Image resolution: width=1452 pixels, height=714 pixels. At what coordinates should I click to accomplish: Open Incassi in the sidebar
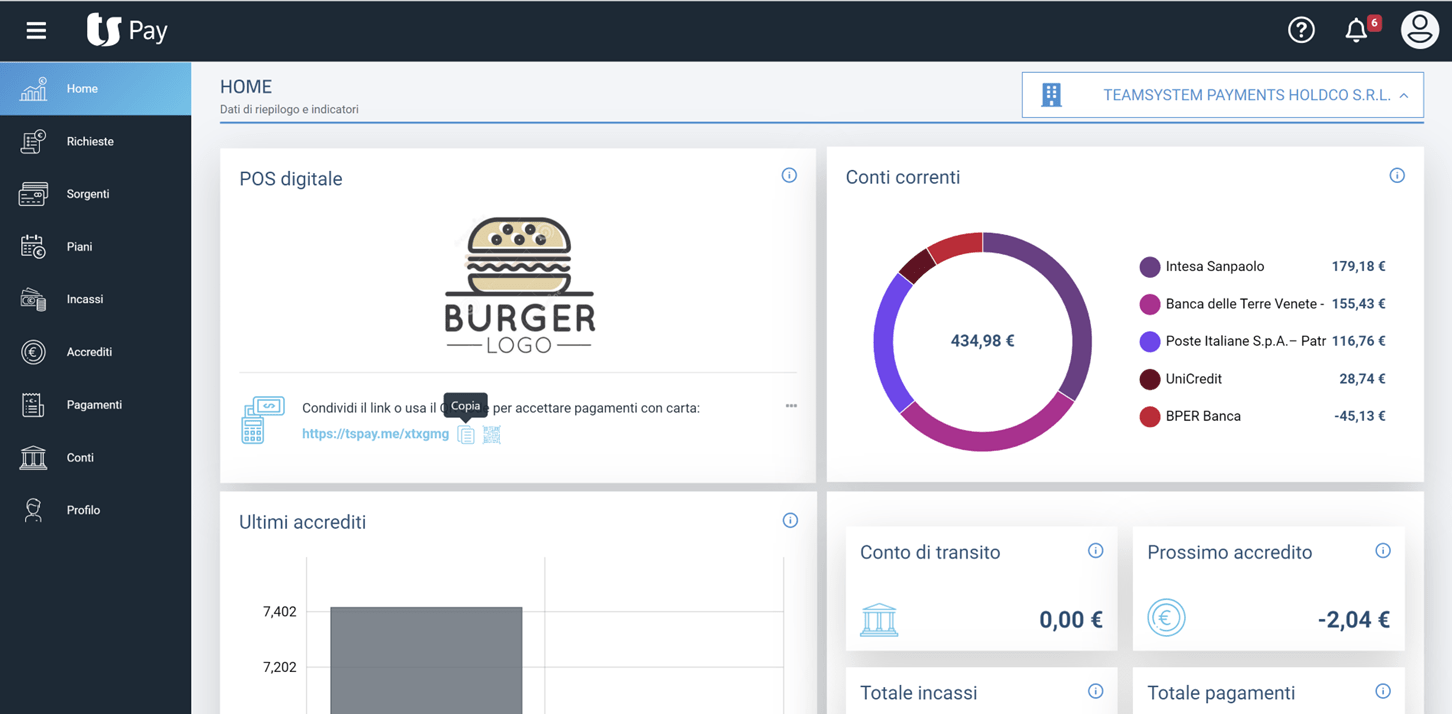pyautogui.click(x=95, y=299)
